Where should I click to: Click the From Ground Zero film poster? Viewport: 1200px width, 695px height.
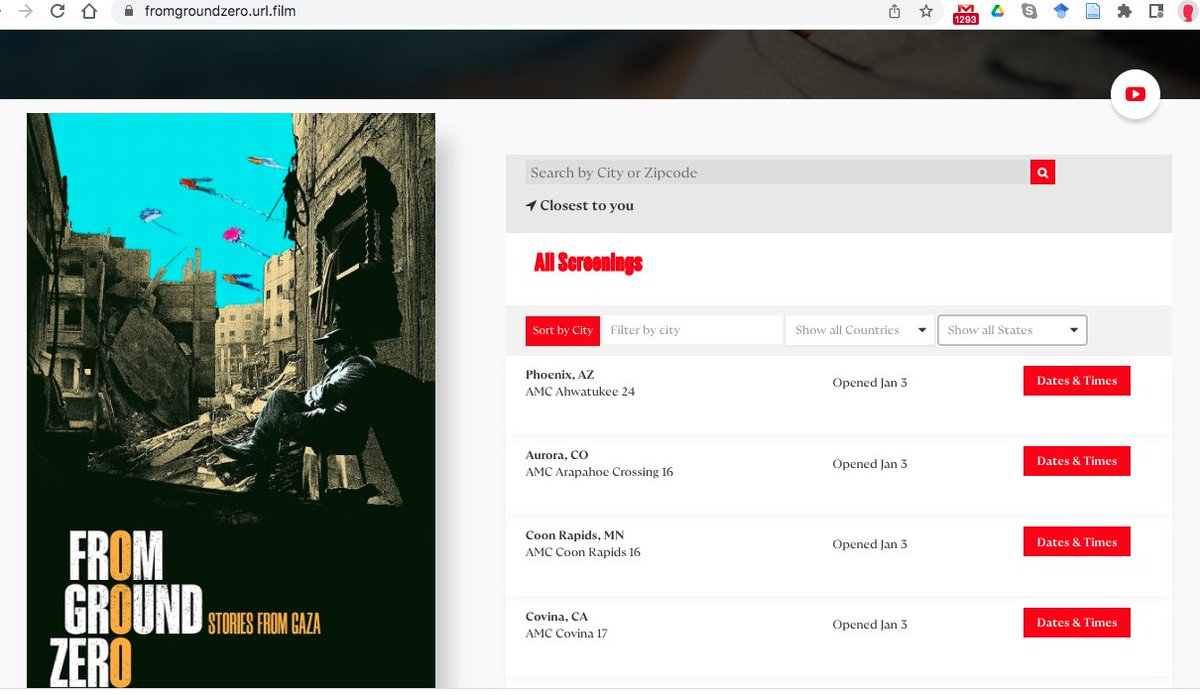click(231, 400)
